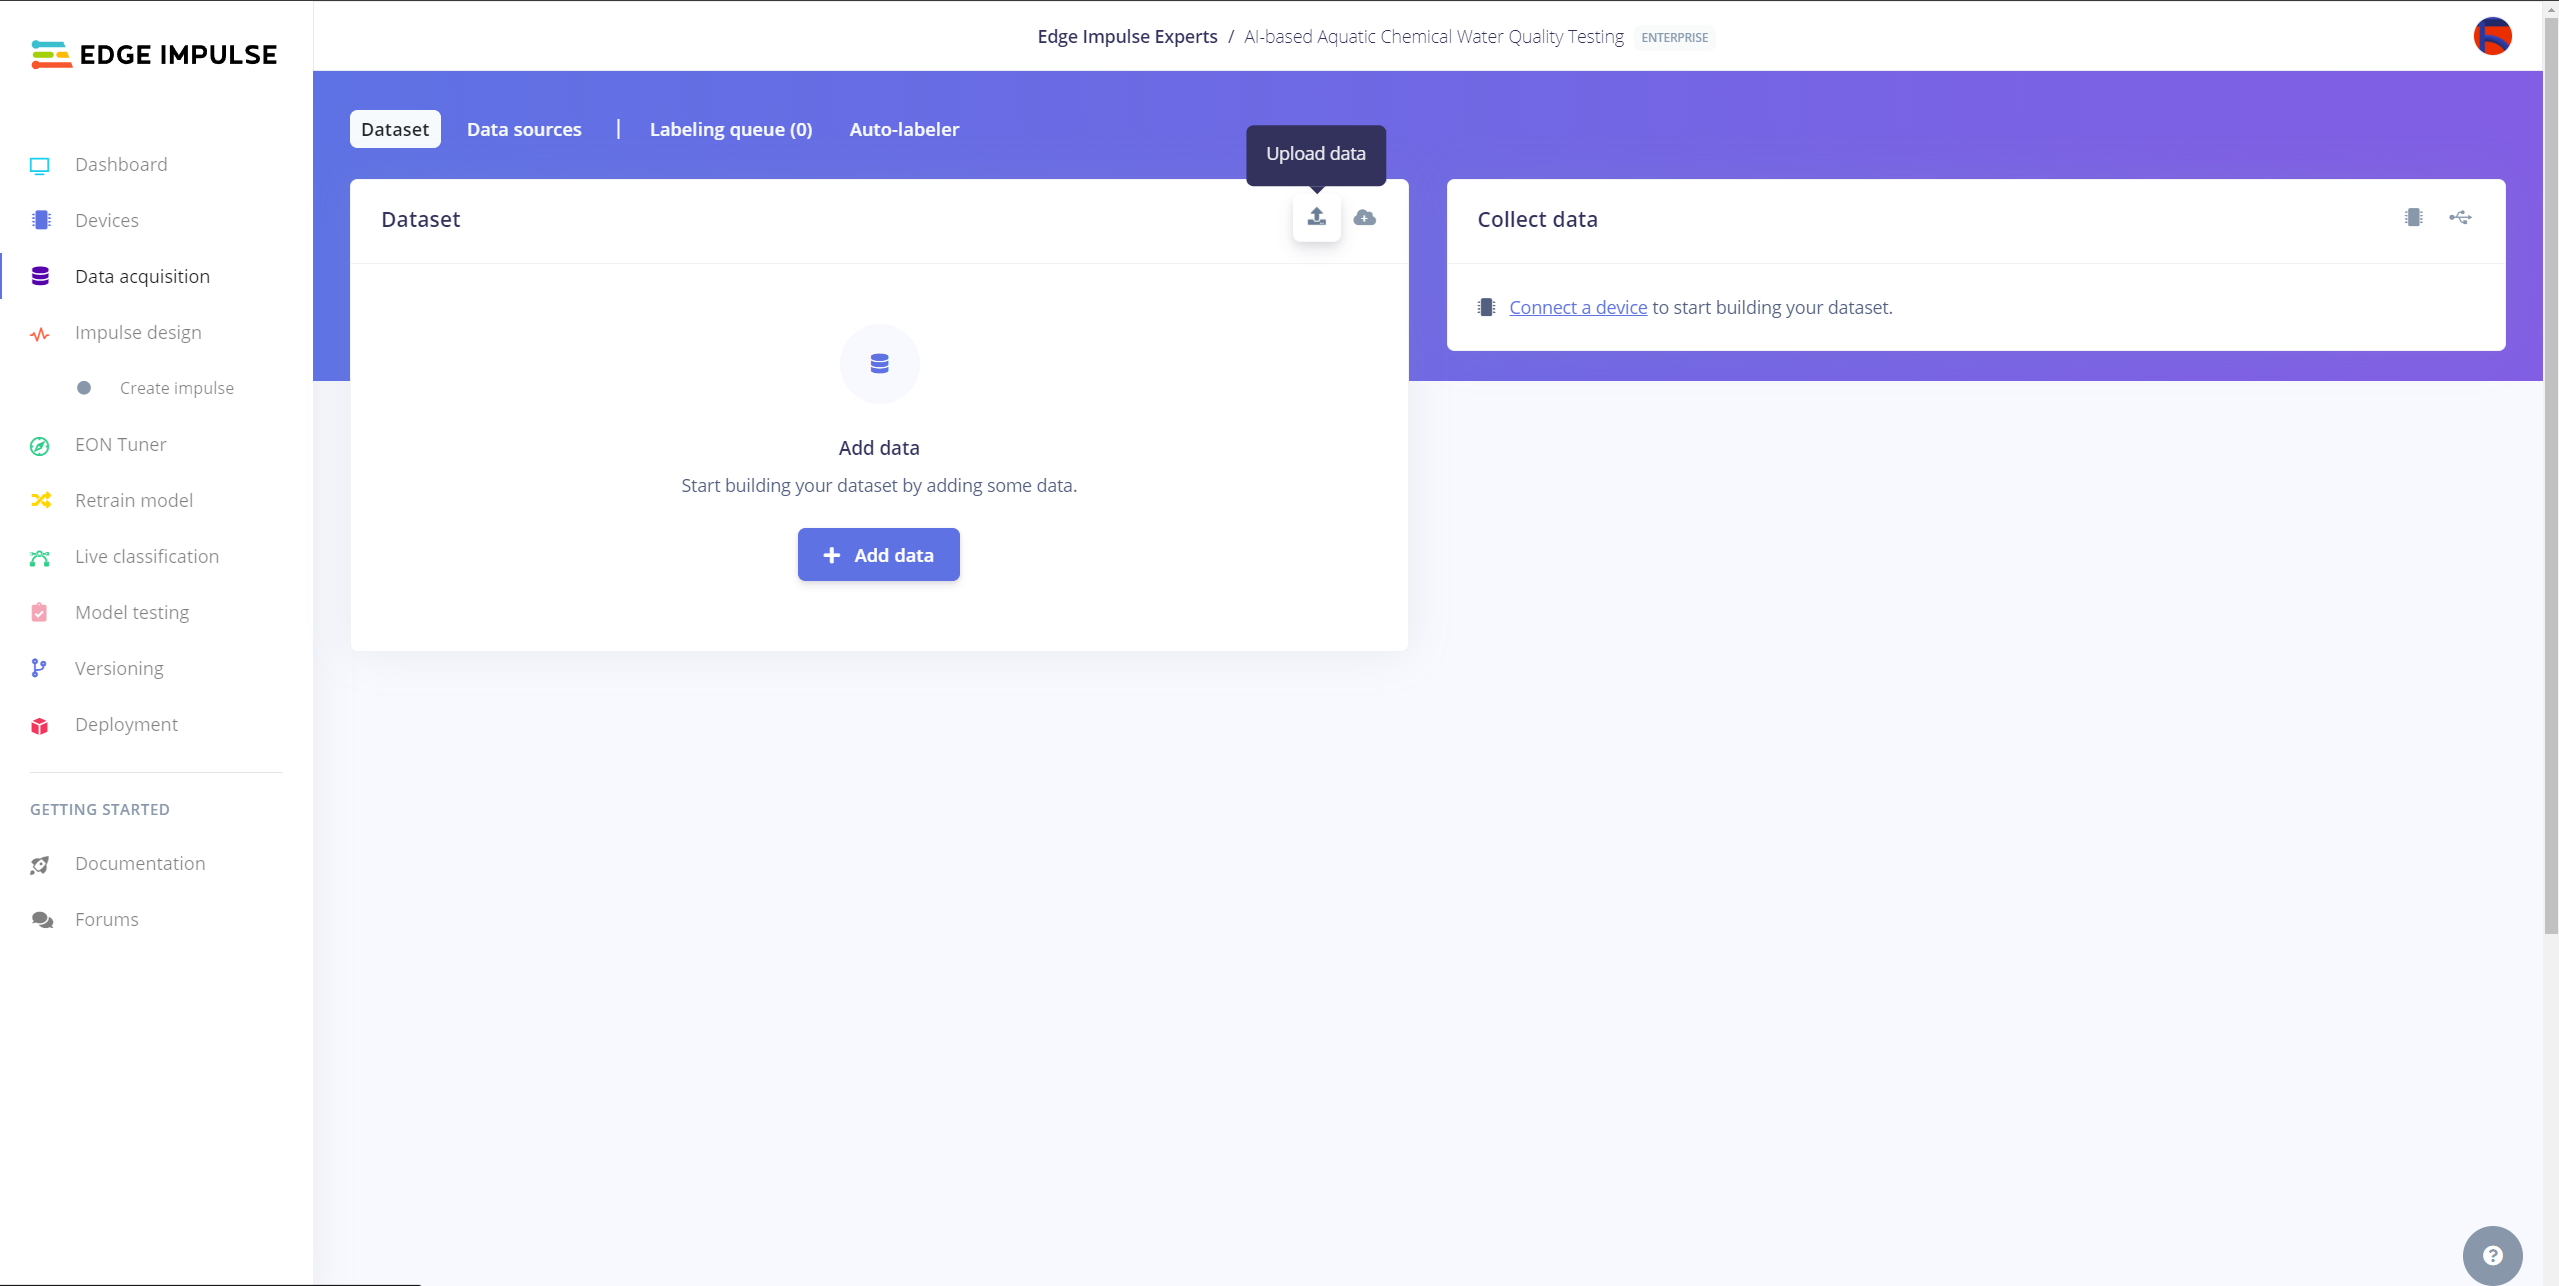
Task: Click the Dashboard sidebar icon
Action: pos(41,164)
